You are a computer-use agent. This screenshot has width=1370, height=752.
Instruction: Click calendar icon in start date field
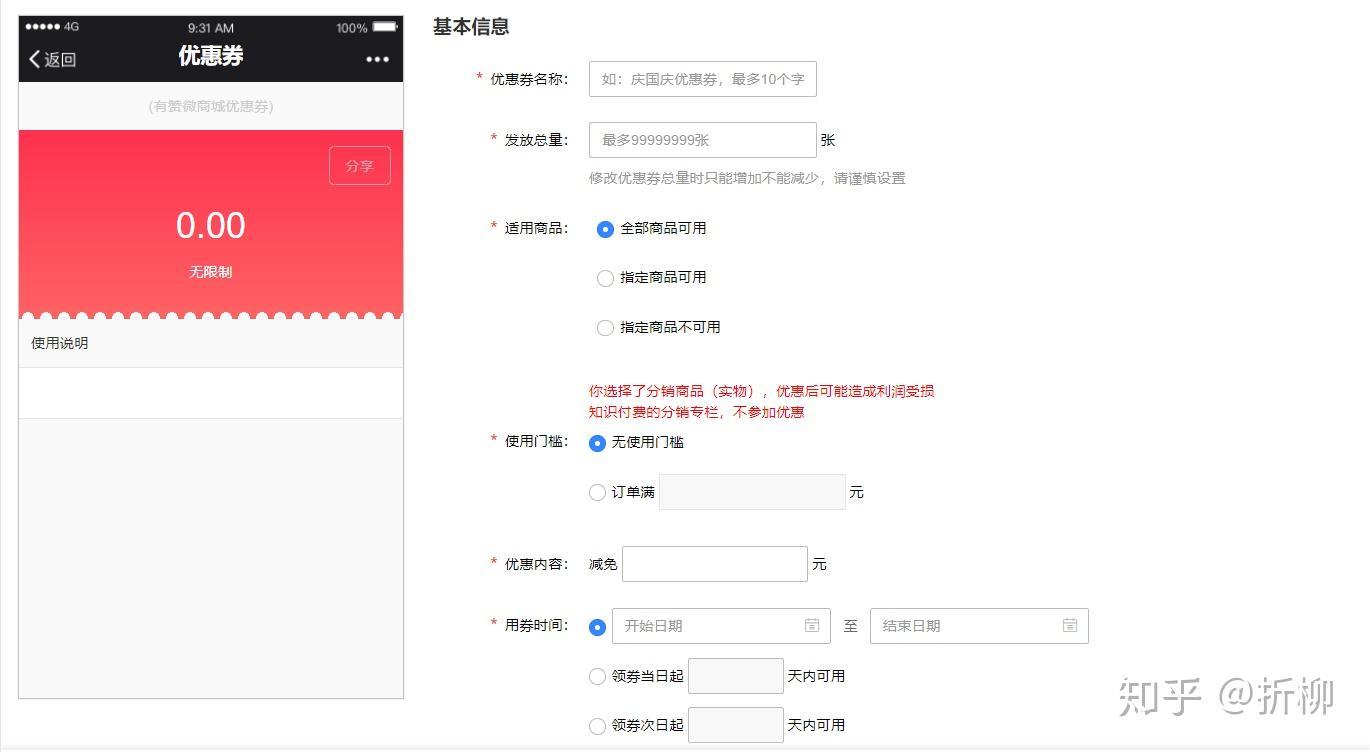click(812, 625)
